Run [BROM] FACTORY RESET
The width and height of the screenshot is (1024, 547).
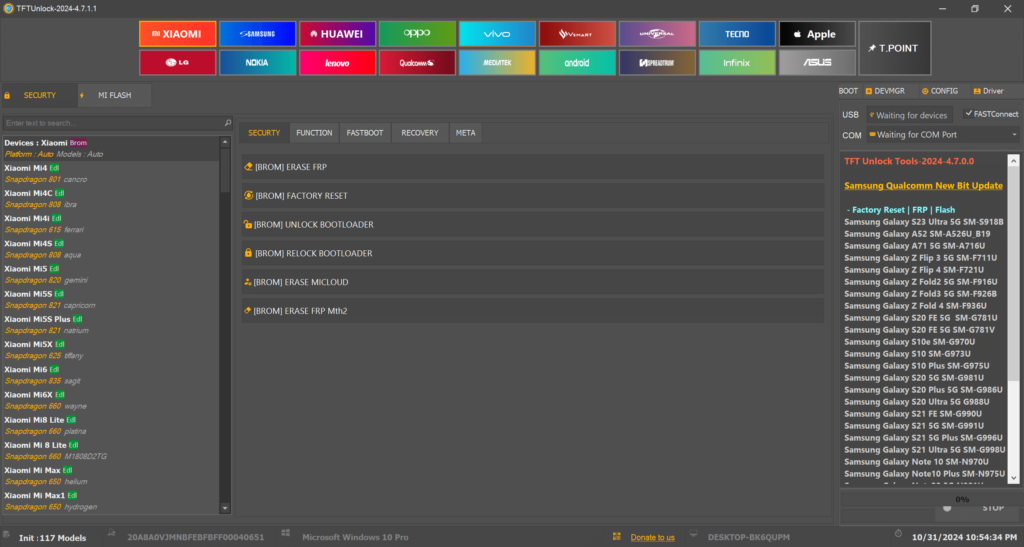click(532, 196)
